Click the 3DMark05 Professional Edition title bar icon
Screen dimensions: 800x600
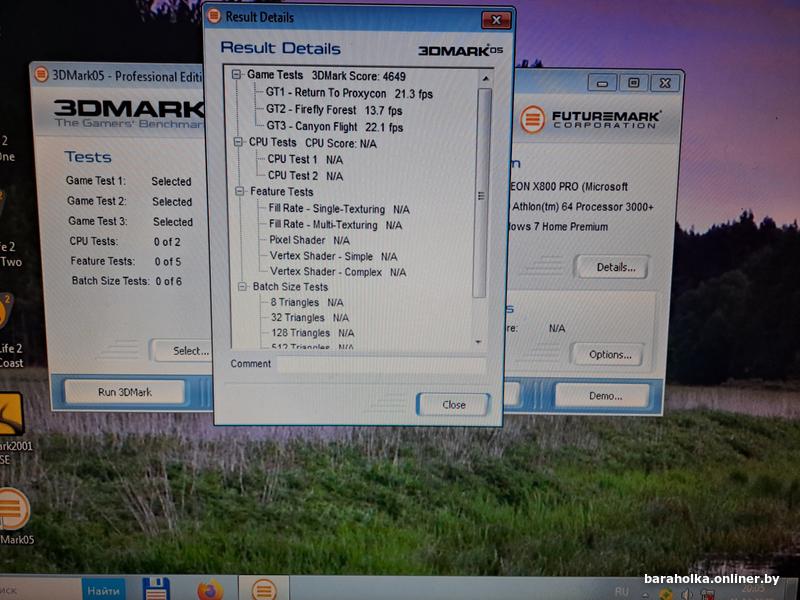(41, 74)
